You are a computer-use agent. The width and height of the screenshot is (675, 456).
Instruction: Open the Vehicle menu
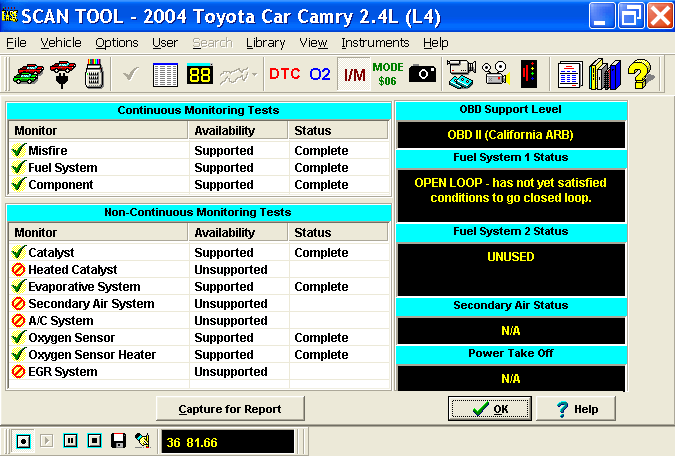[x=60, y=43]
